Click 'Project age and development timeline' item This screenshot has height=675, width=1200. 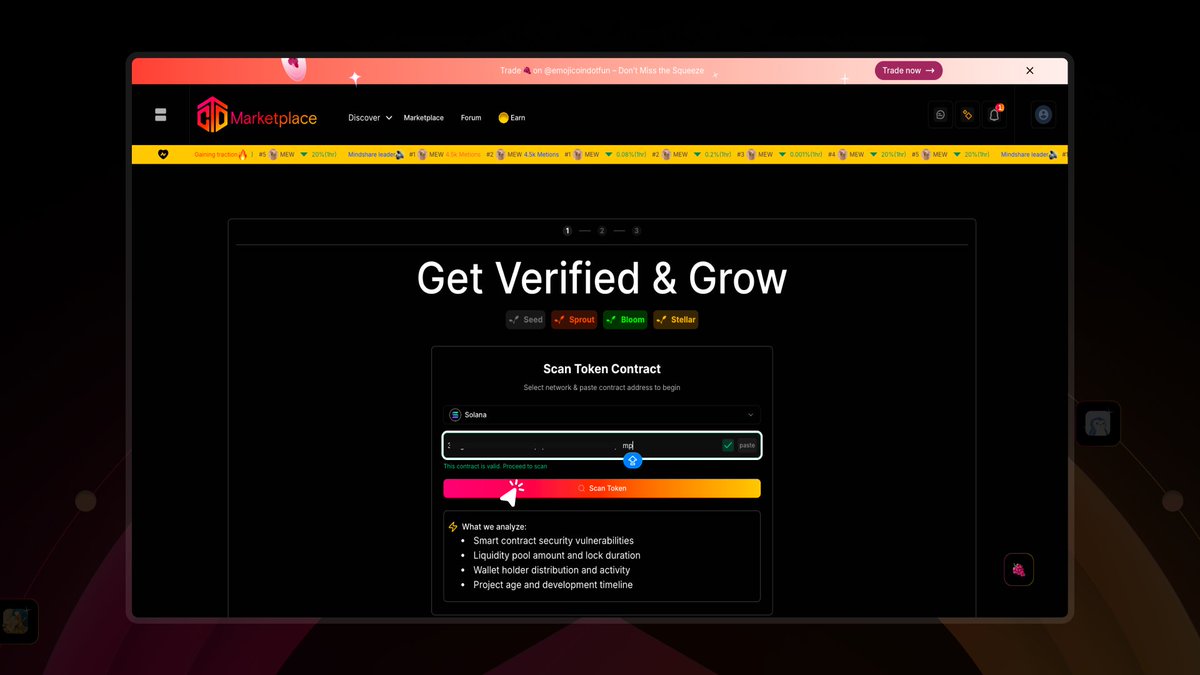(553, 585)
